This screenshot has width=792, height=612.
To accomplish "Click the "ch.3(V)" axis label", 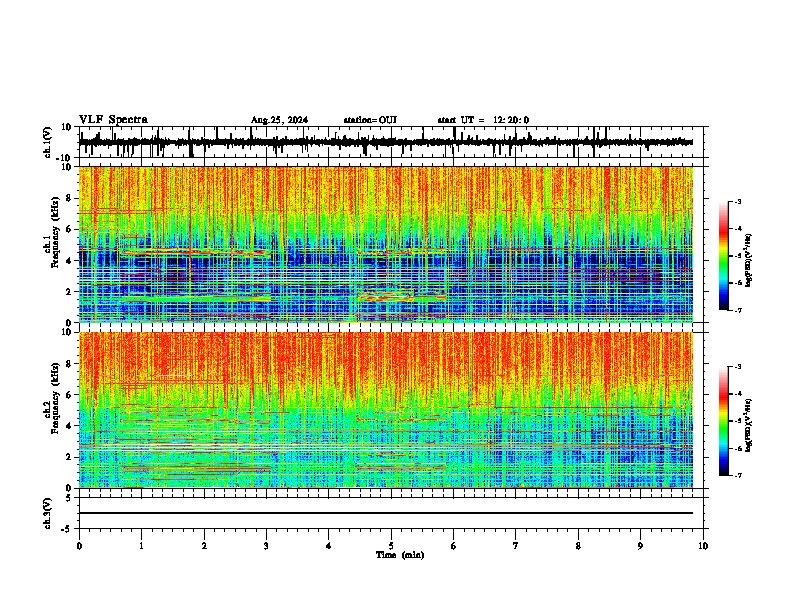I will [x=48, y=514].
